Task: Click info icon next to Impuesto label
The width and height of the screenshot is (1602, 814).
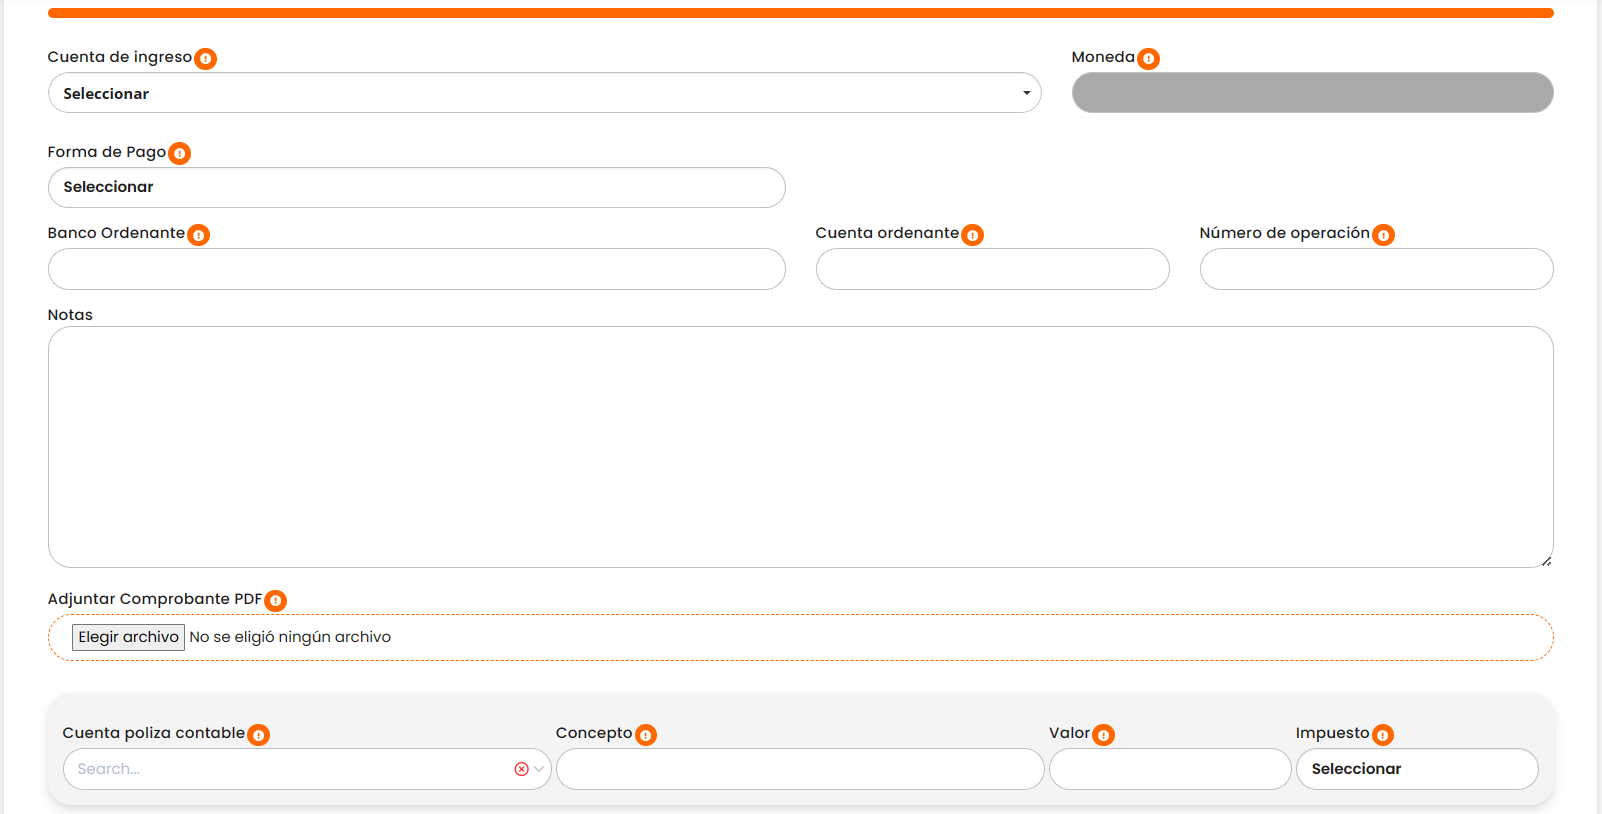Action: pyautogui.click(x=1382, y=735)
